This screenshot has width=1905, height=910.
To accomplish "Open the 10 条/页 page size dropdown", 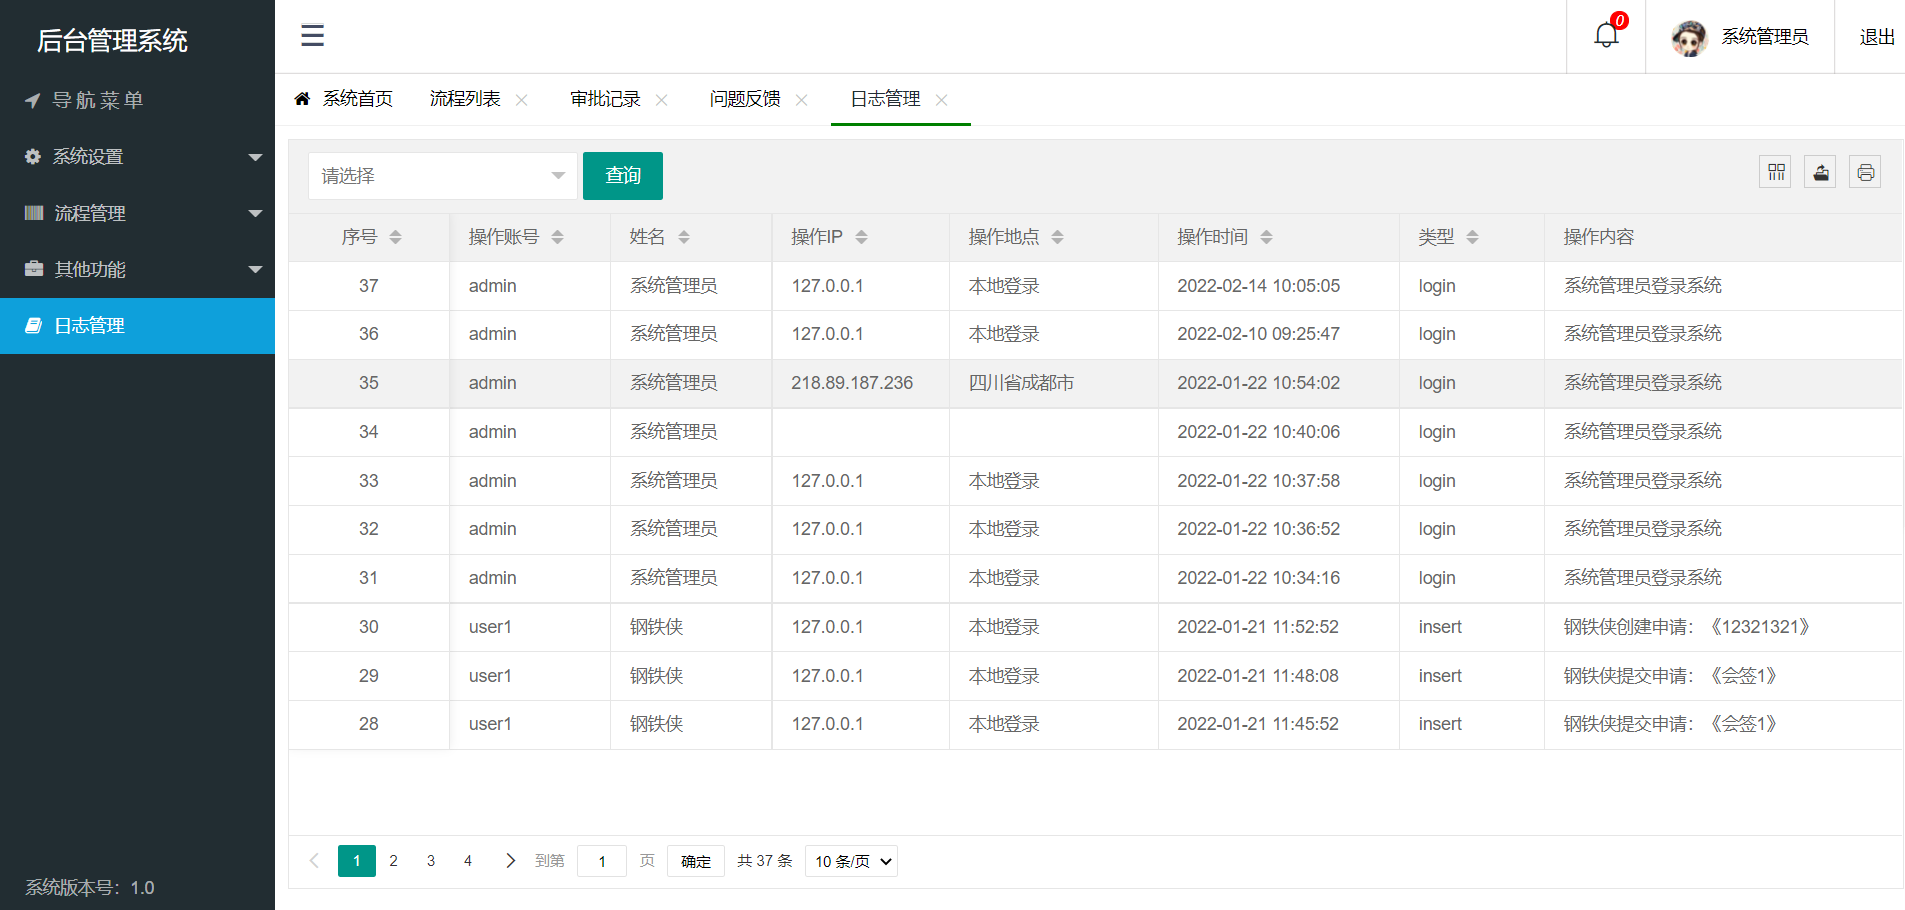I will pos(851,860).
